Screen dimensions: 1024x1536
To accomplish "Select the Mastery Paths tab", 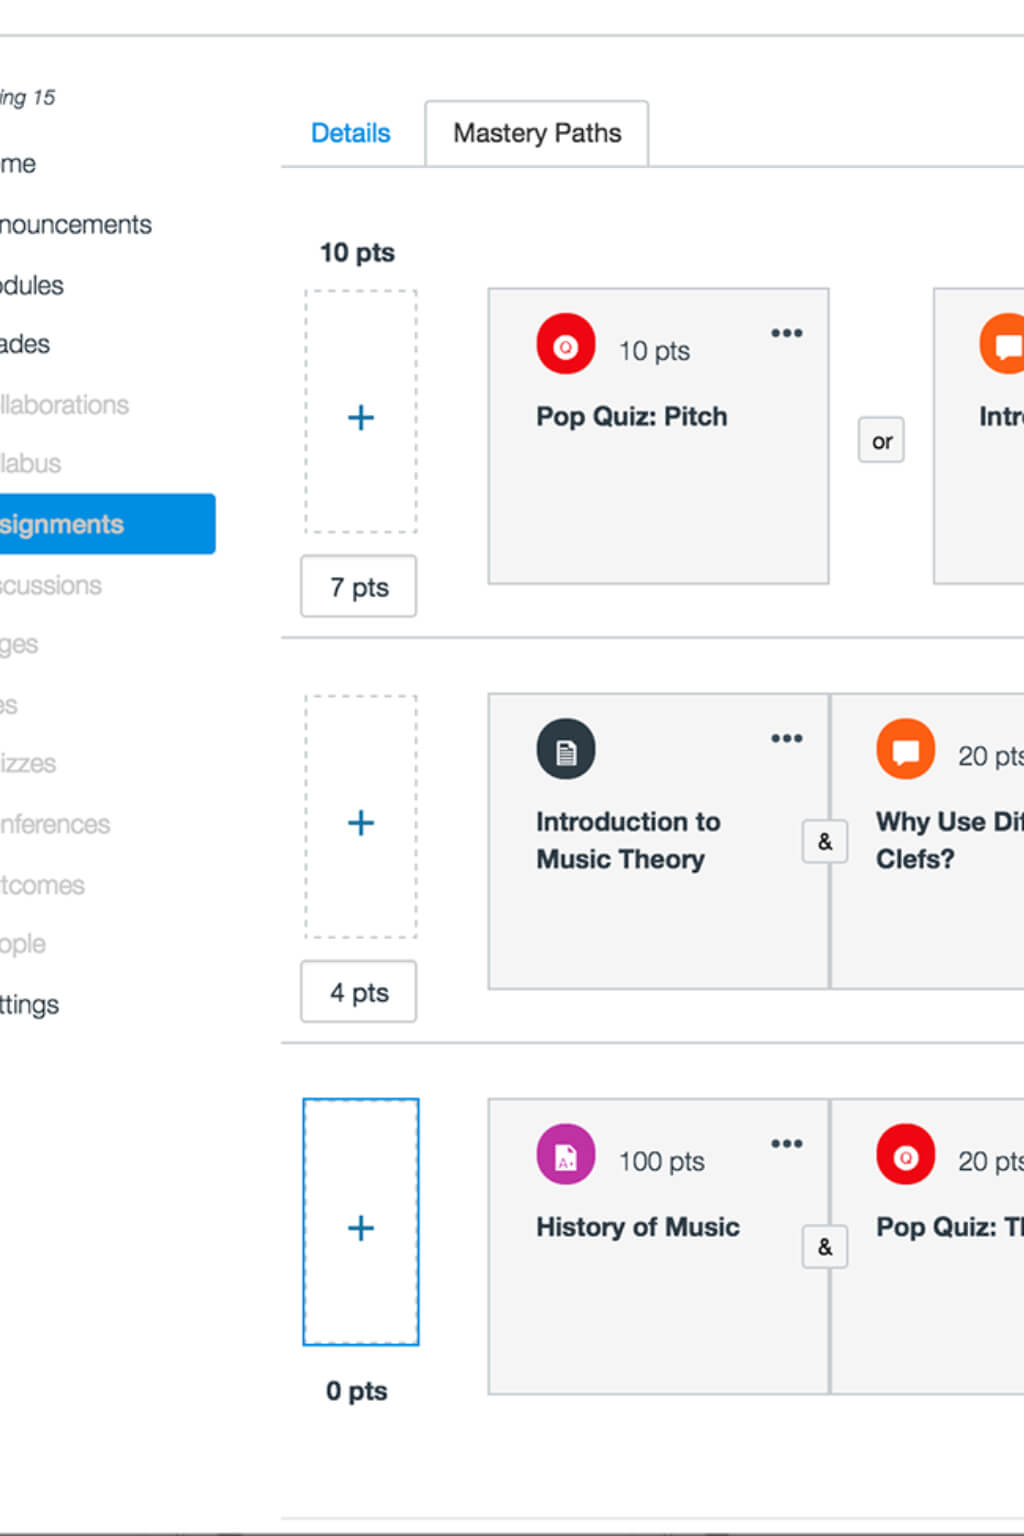I will pyautogui.click(x=537, y=133).
